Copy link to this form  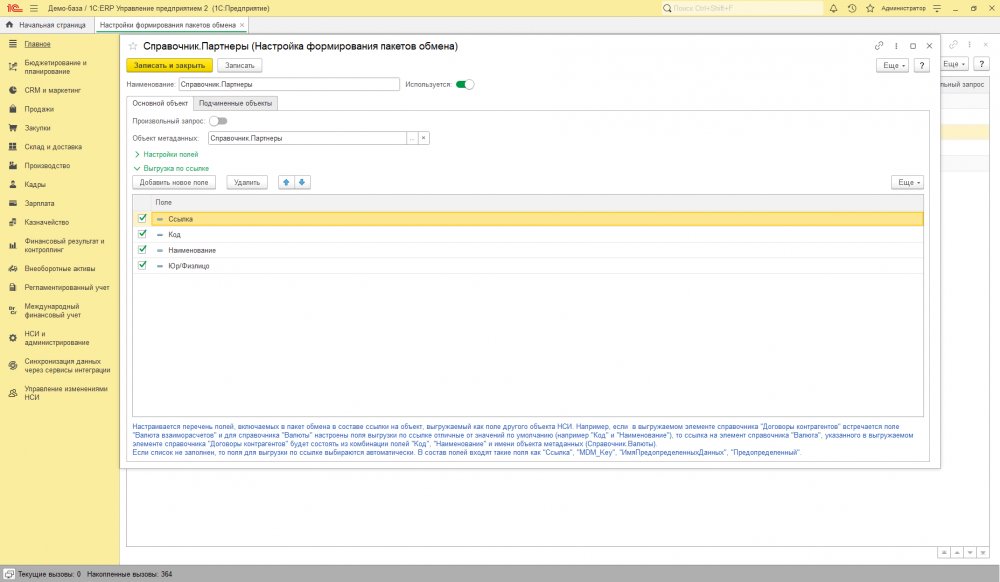pos(879,46)
